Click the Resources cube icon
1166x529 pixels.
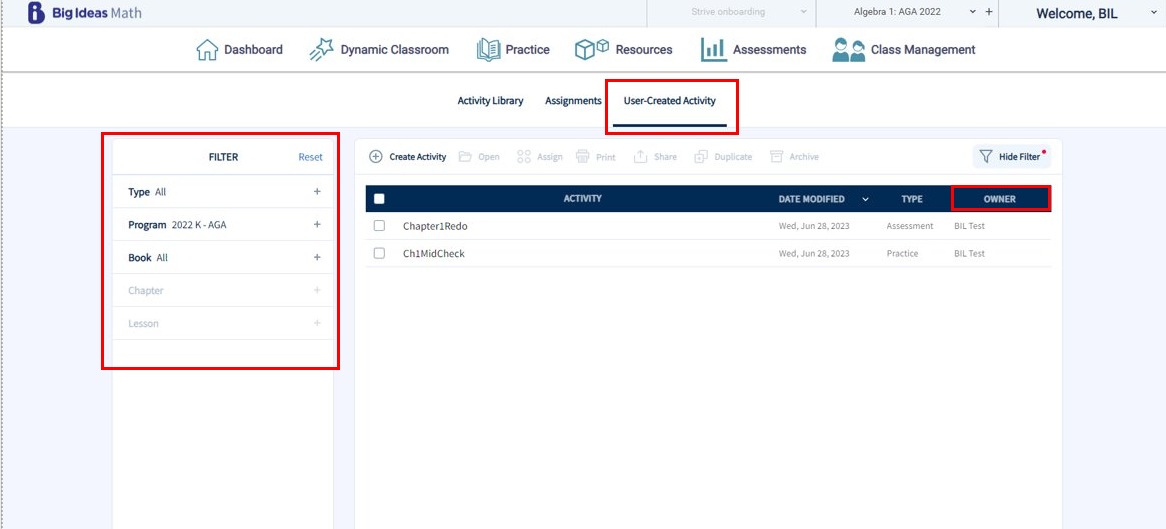tap(592, 50)
